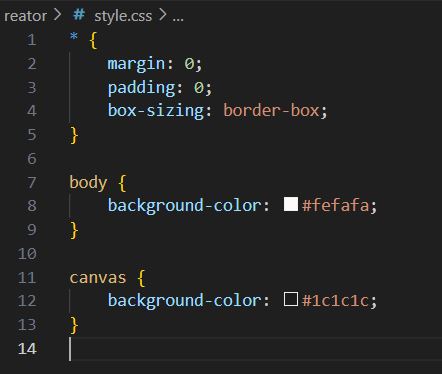
Task: Click the 'padding' property text
Action: pyautogui.click(x=141, y=88)
